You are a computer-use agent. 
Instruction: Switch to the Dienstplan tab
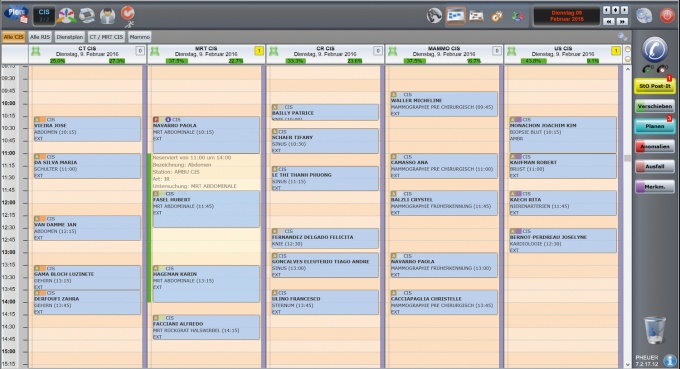69,37
